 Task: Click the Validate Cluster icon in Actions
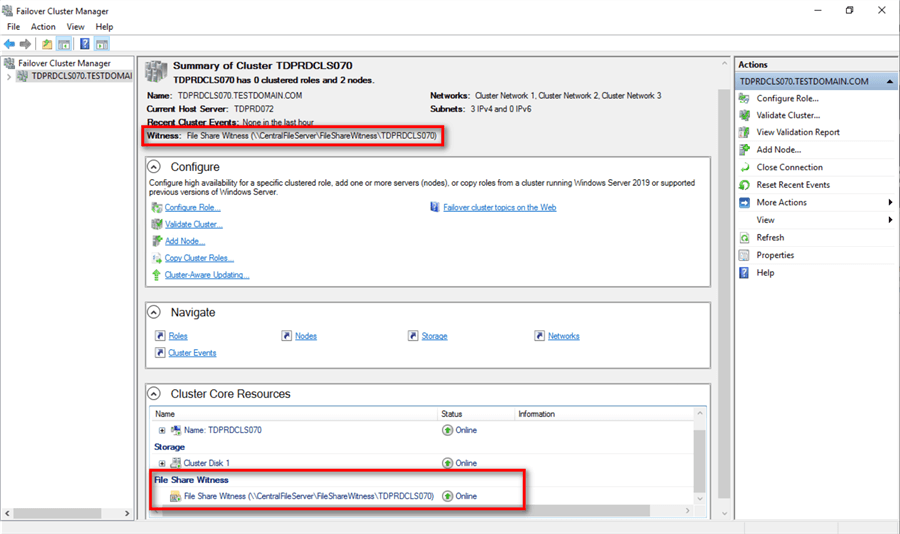745,115
